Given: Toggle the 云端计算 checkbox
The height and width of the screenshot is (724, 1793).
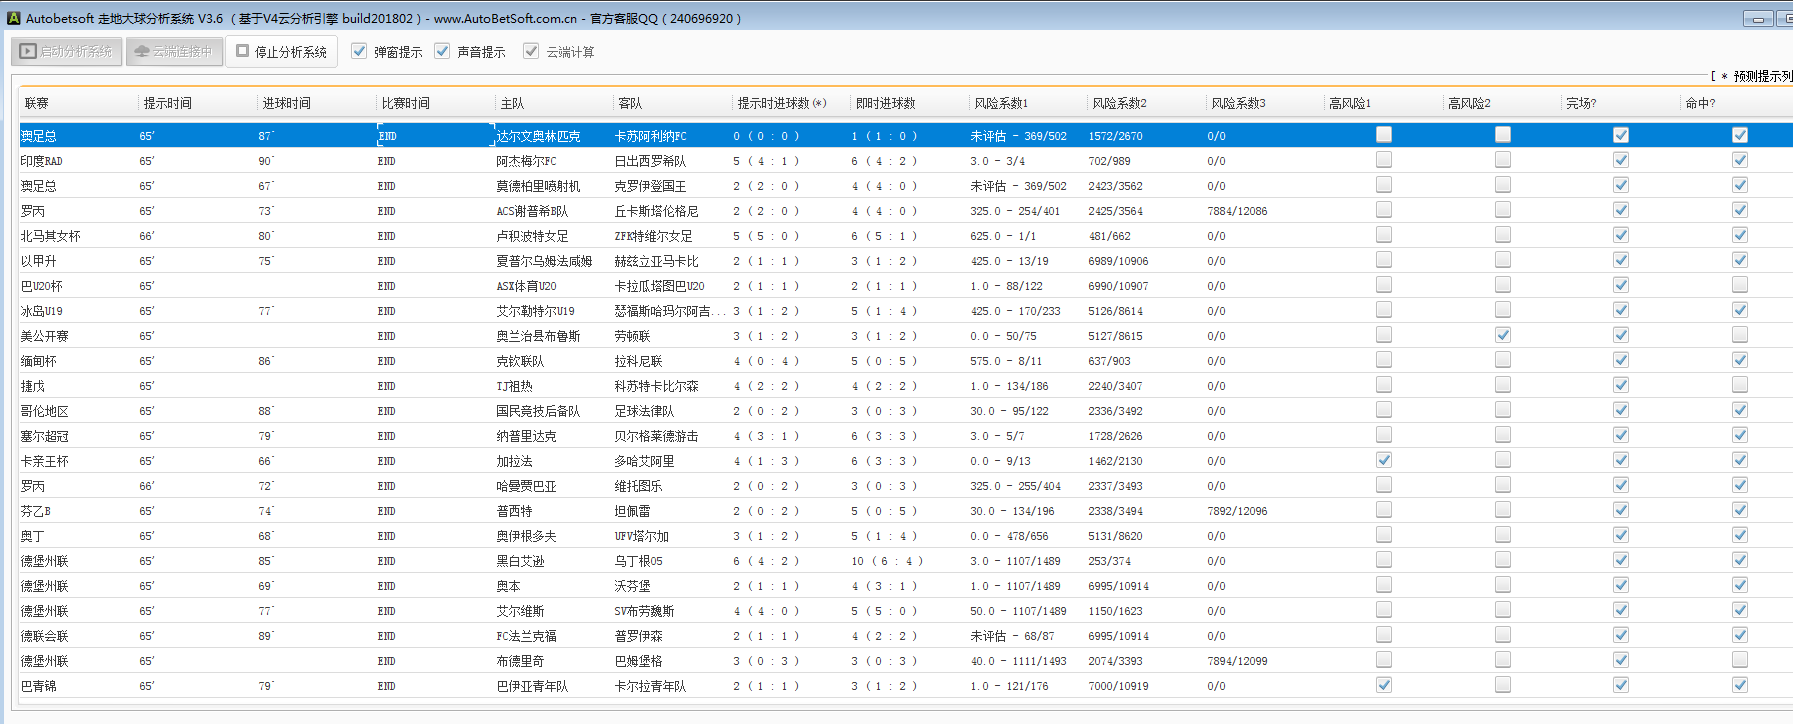Looking at the screenshot, I should (x=531, y=51).
